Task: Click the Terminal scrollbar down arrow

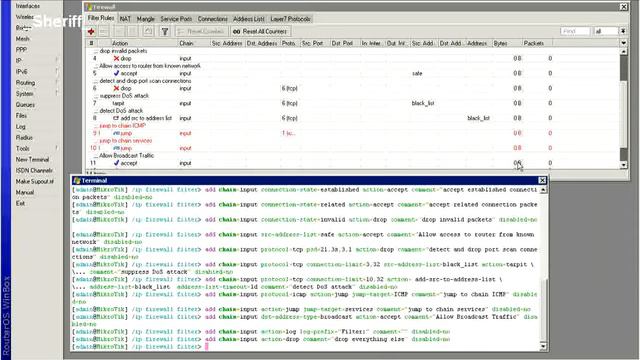Action: 543,347
